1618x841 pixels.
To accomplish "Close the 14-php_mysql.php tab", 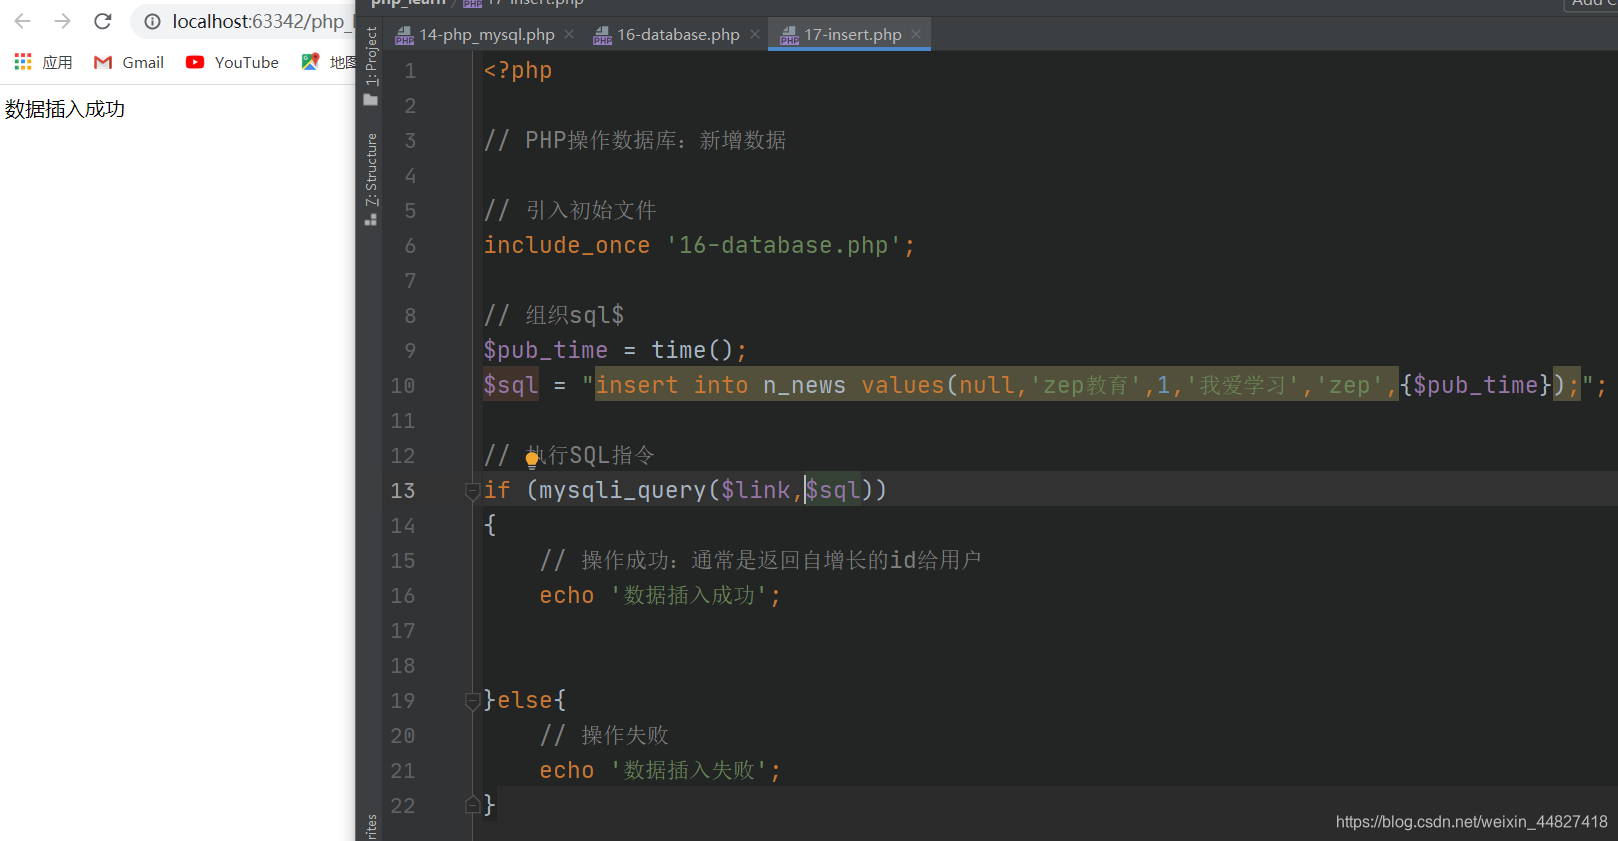I will tap(569, 34).
